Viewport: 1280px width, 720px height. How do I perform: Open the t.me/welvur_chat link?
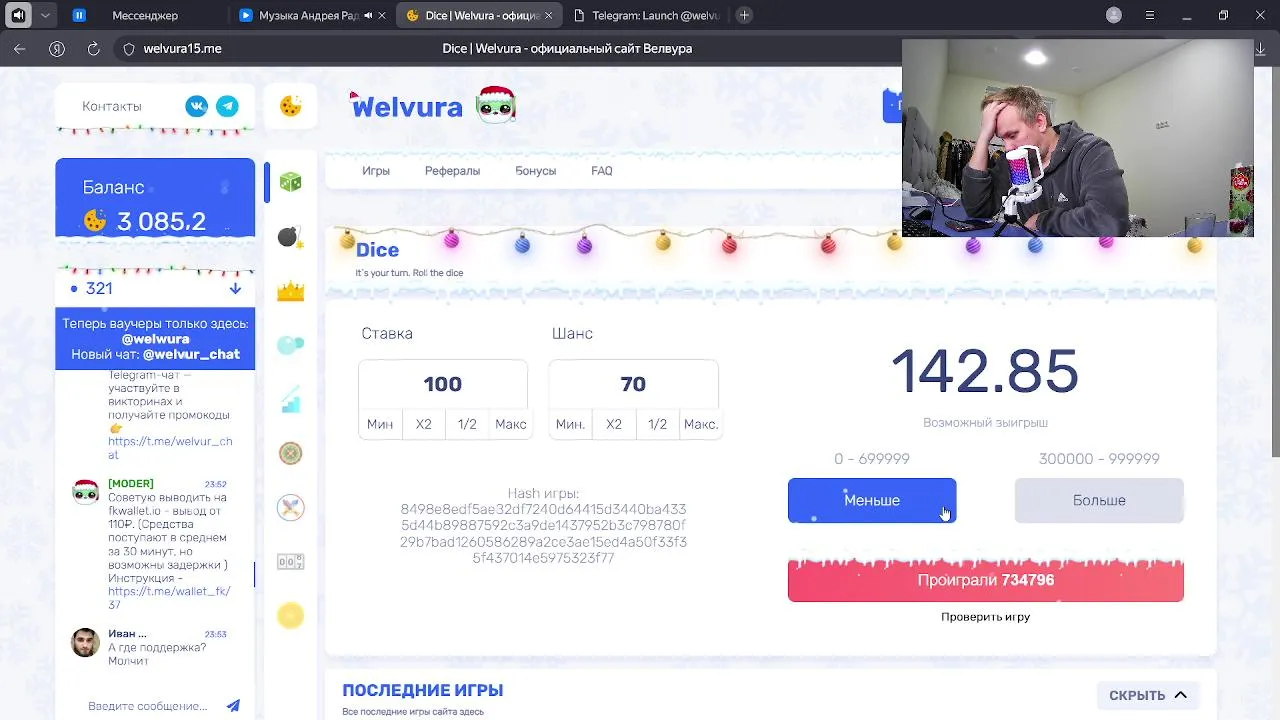[x=170, y=447]
